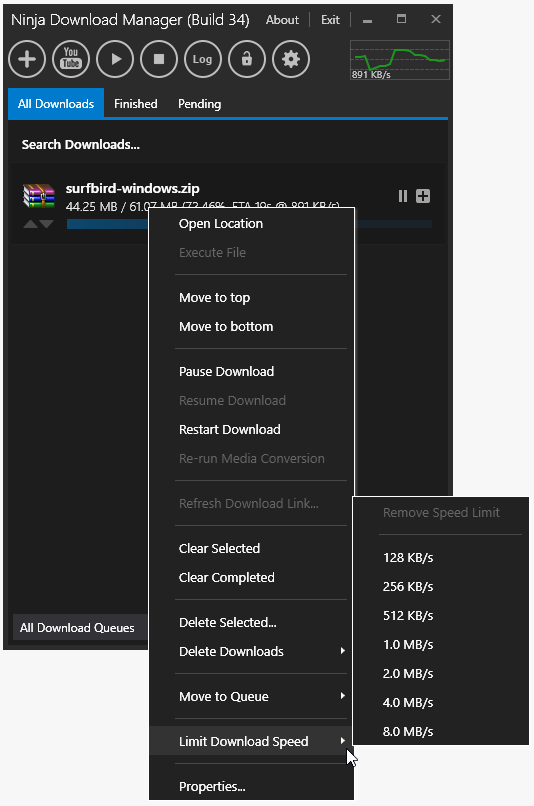Open the YouTube download tool

point(71,59)
